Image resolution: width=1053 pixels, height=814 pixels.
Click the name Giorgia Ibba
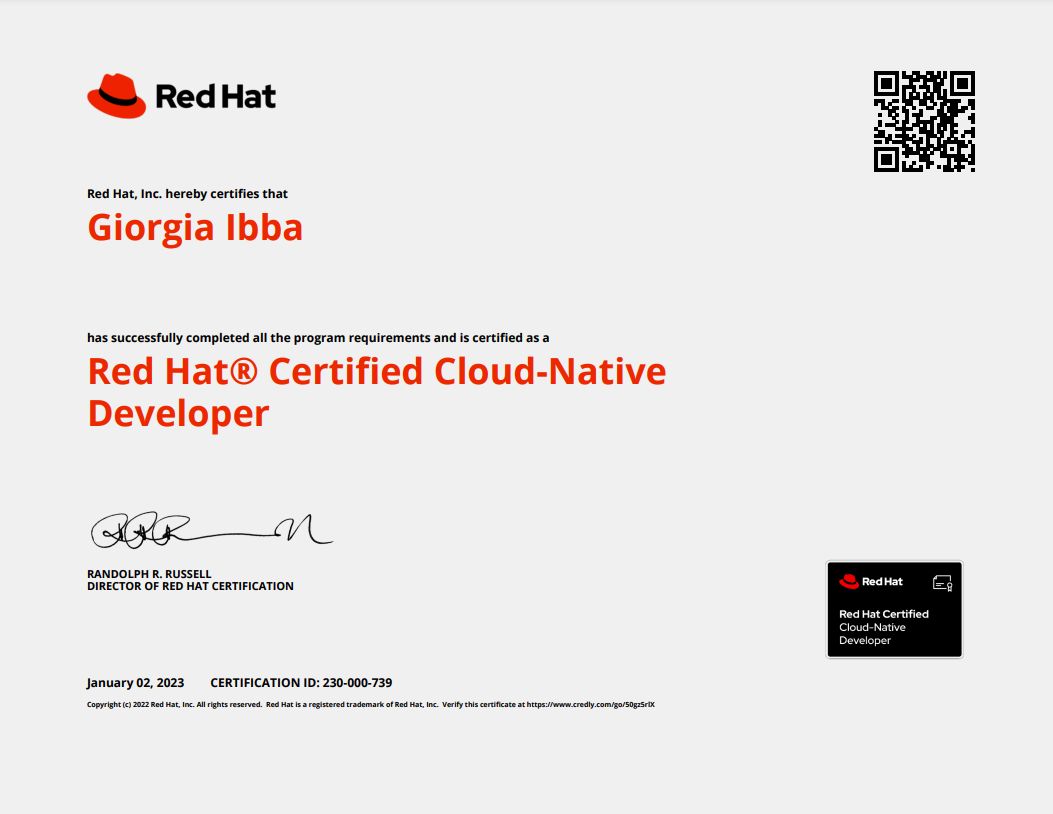194,227
